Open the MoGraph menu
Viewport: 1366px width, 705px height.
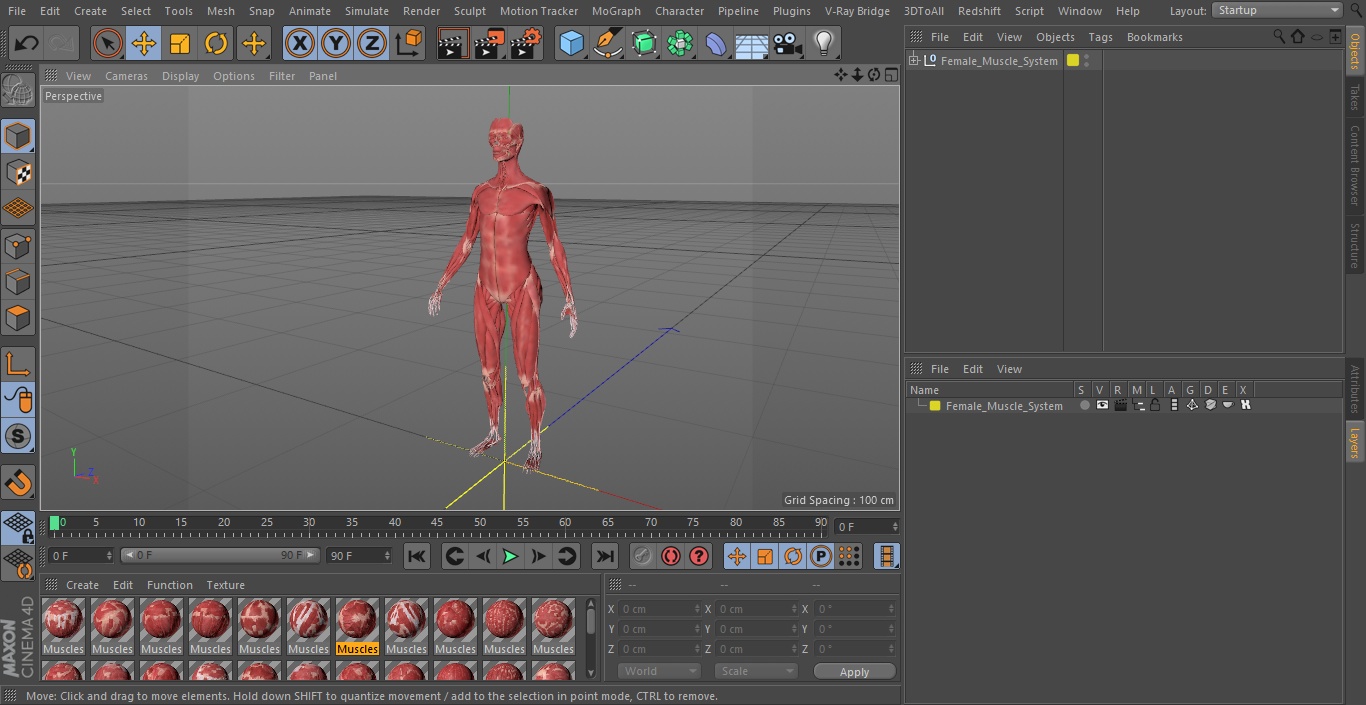pyautogui.click(x=616, y=11)
